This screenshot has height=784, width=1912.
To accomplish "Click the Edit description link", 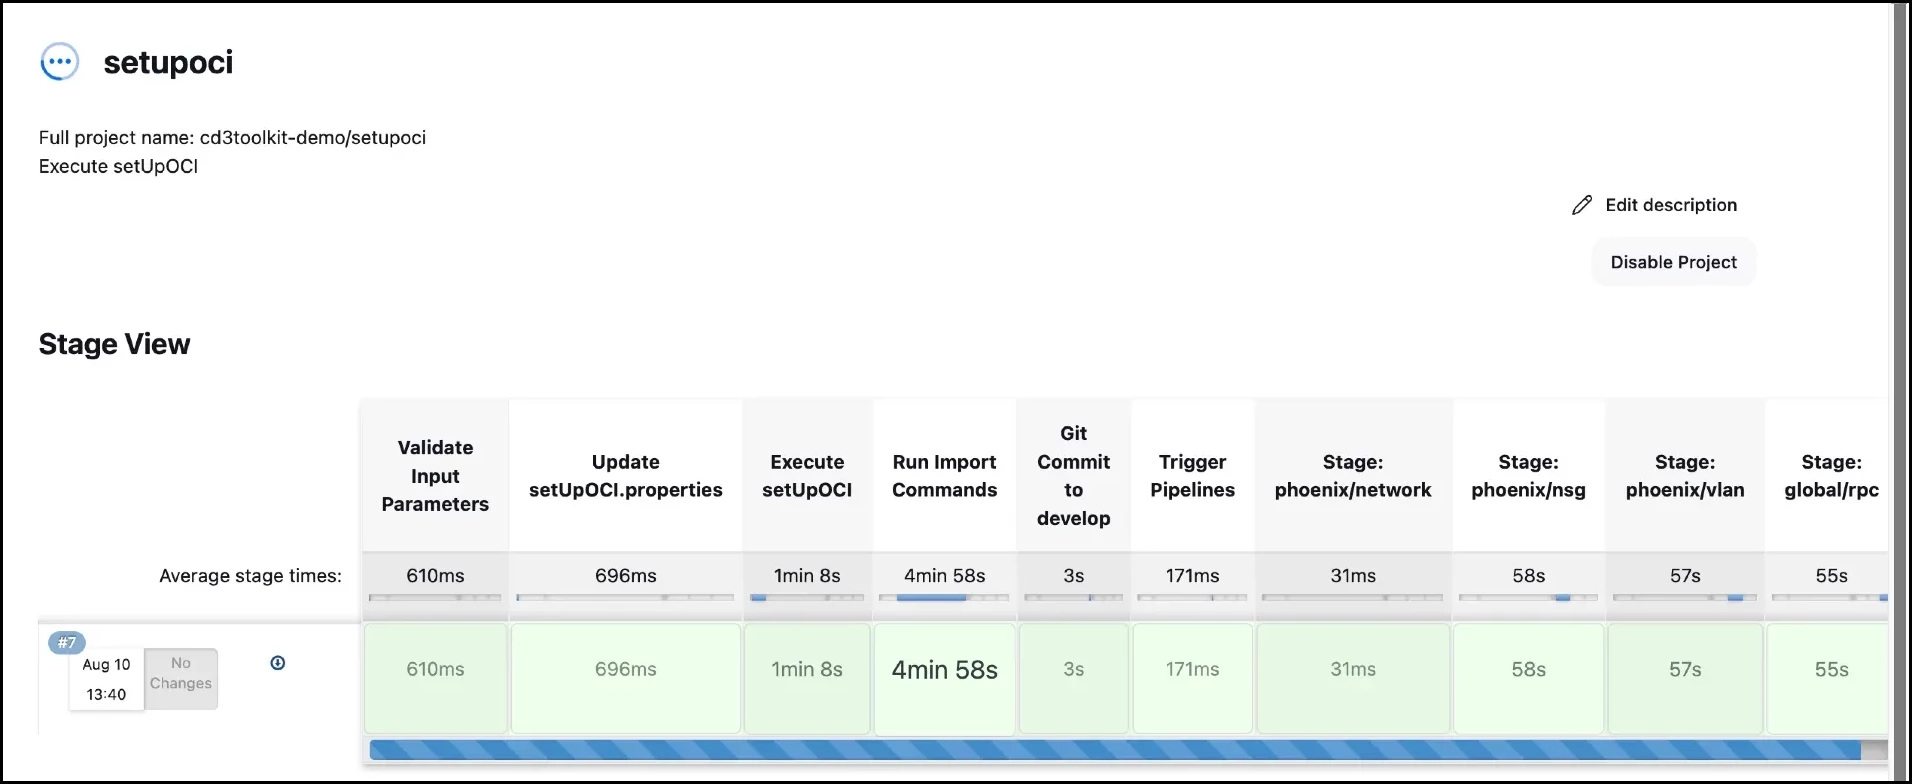I will (x=1670, y=205).
